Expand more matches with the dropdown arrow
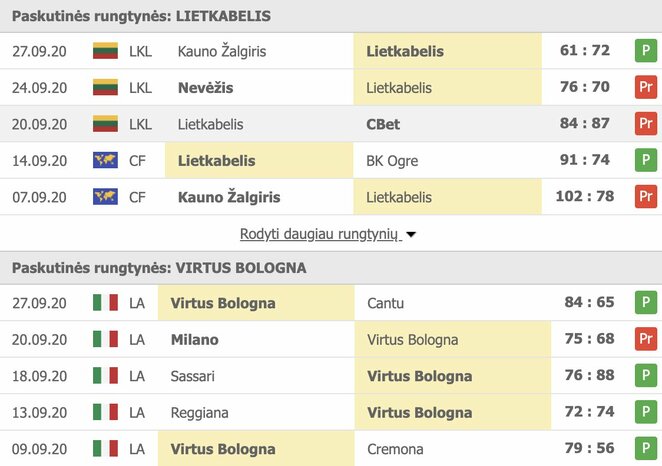This screenshot has height=466, width=662. (x=411, y=235)
